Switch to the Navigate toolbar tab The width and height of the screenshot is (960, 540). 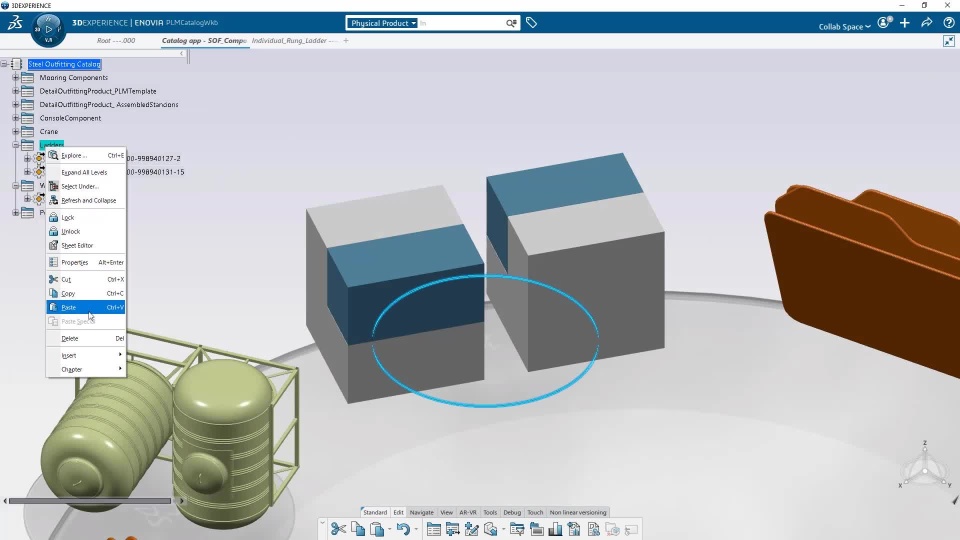pos(421,512)
